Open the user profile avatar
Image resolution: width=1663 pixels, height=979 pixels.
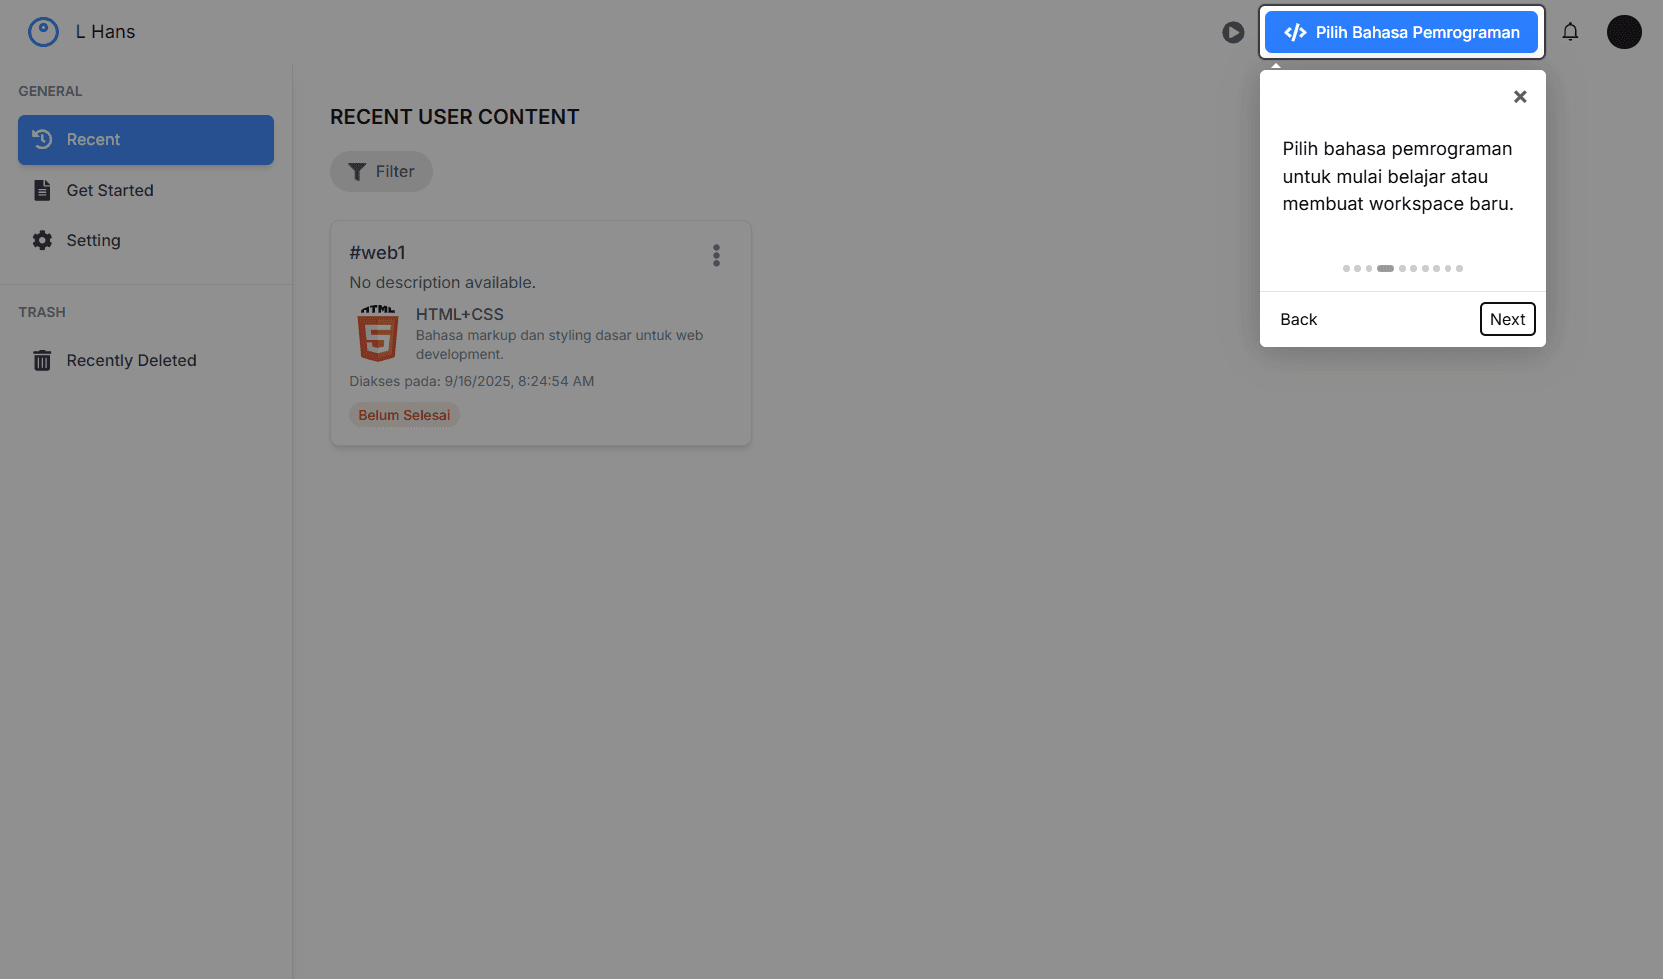[x=1623, y=32]
